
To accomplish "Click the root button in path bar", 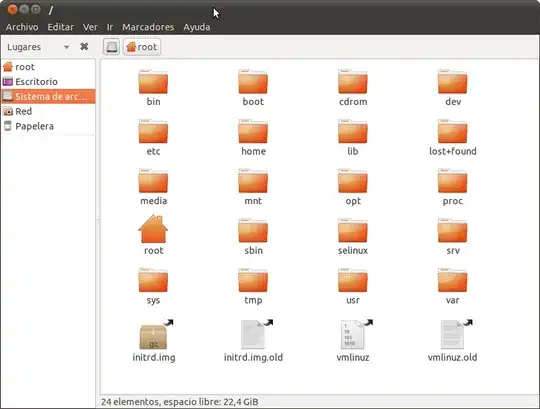I will tap(142, 47).
